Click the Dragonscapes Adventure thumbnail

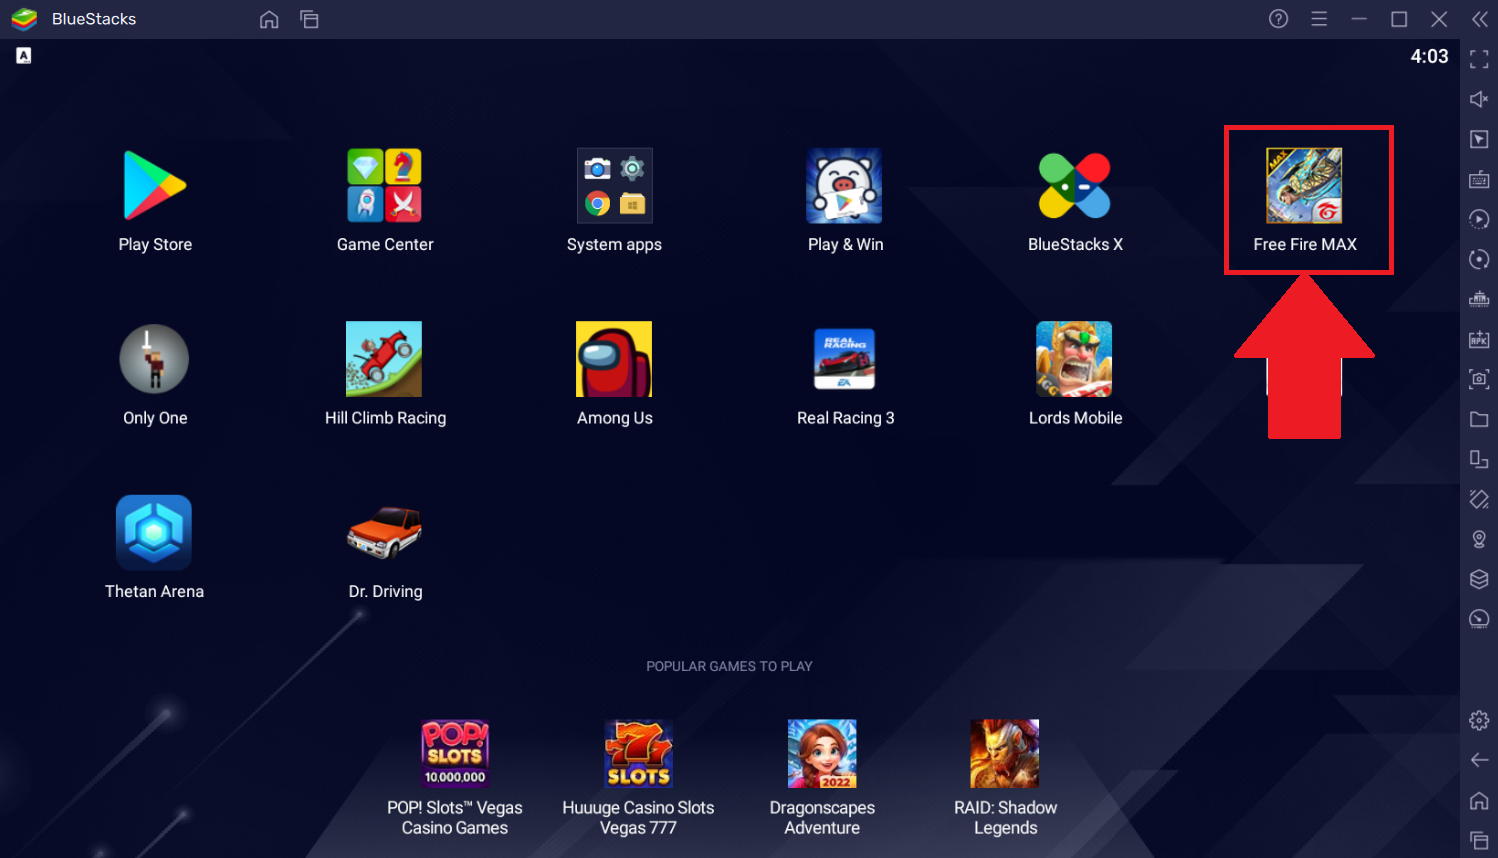(822, 753)
